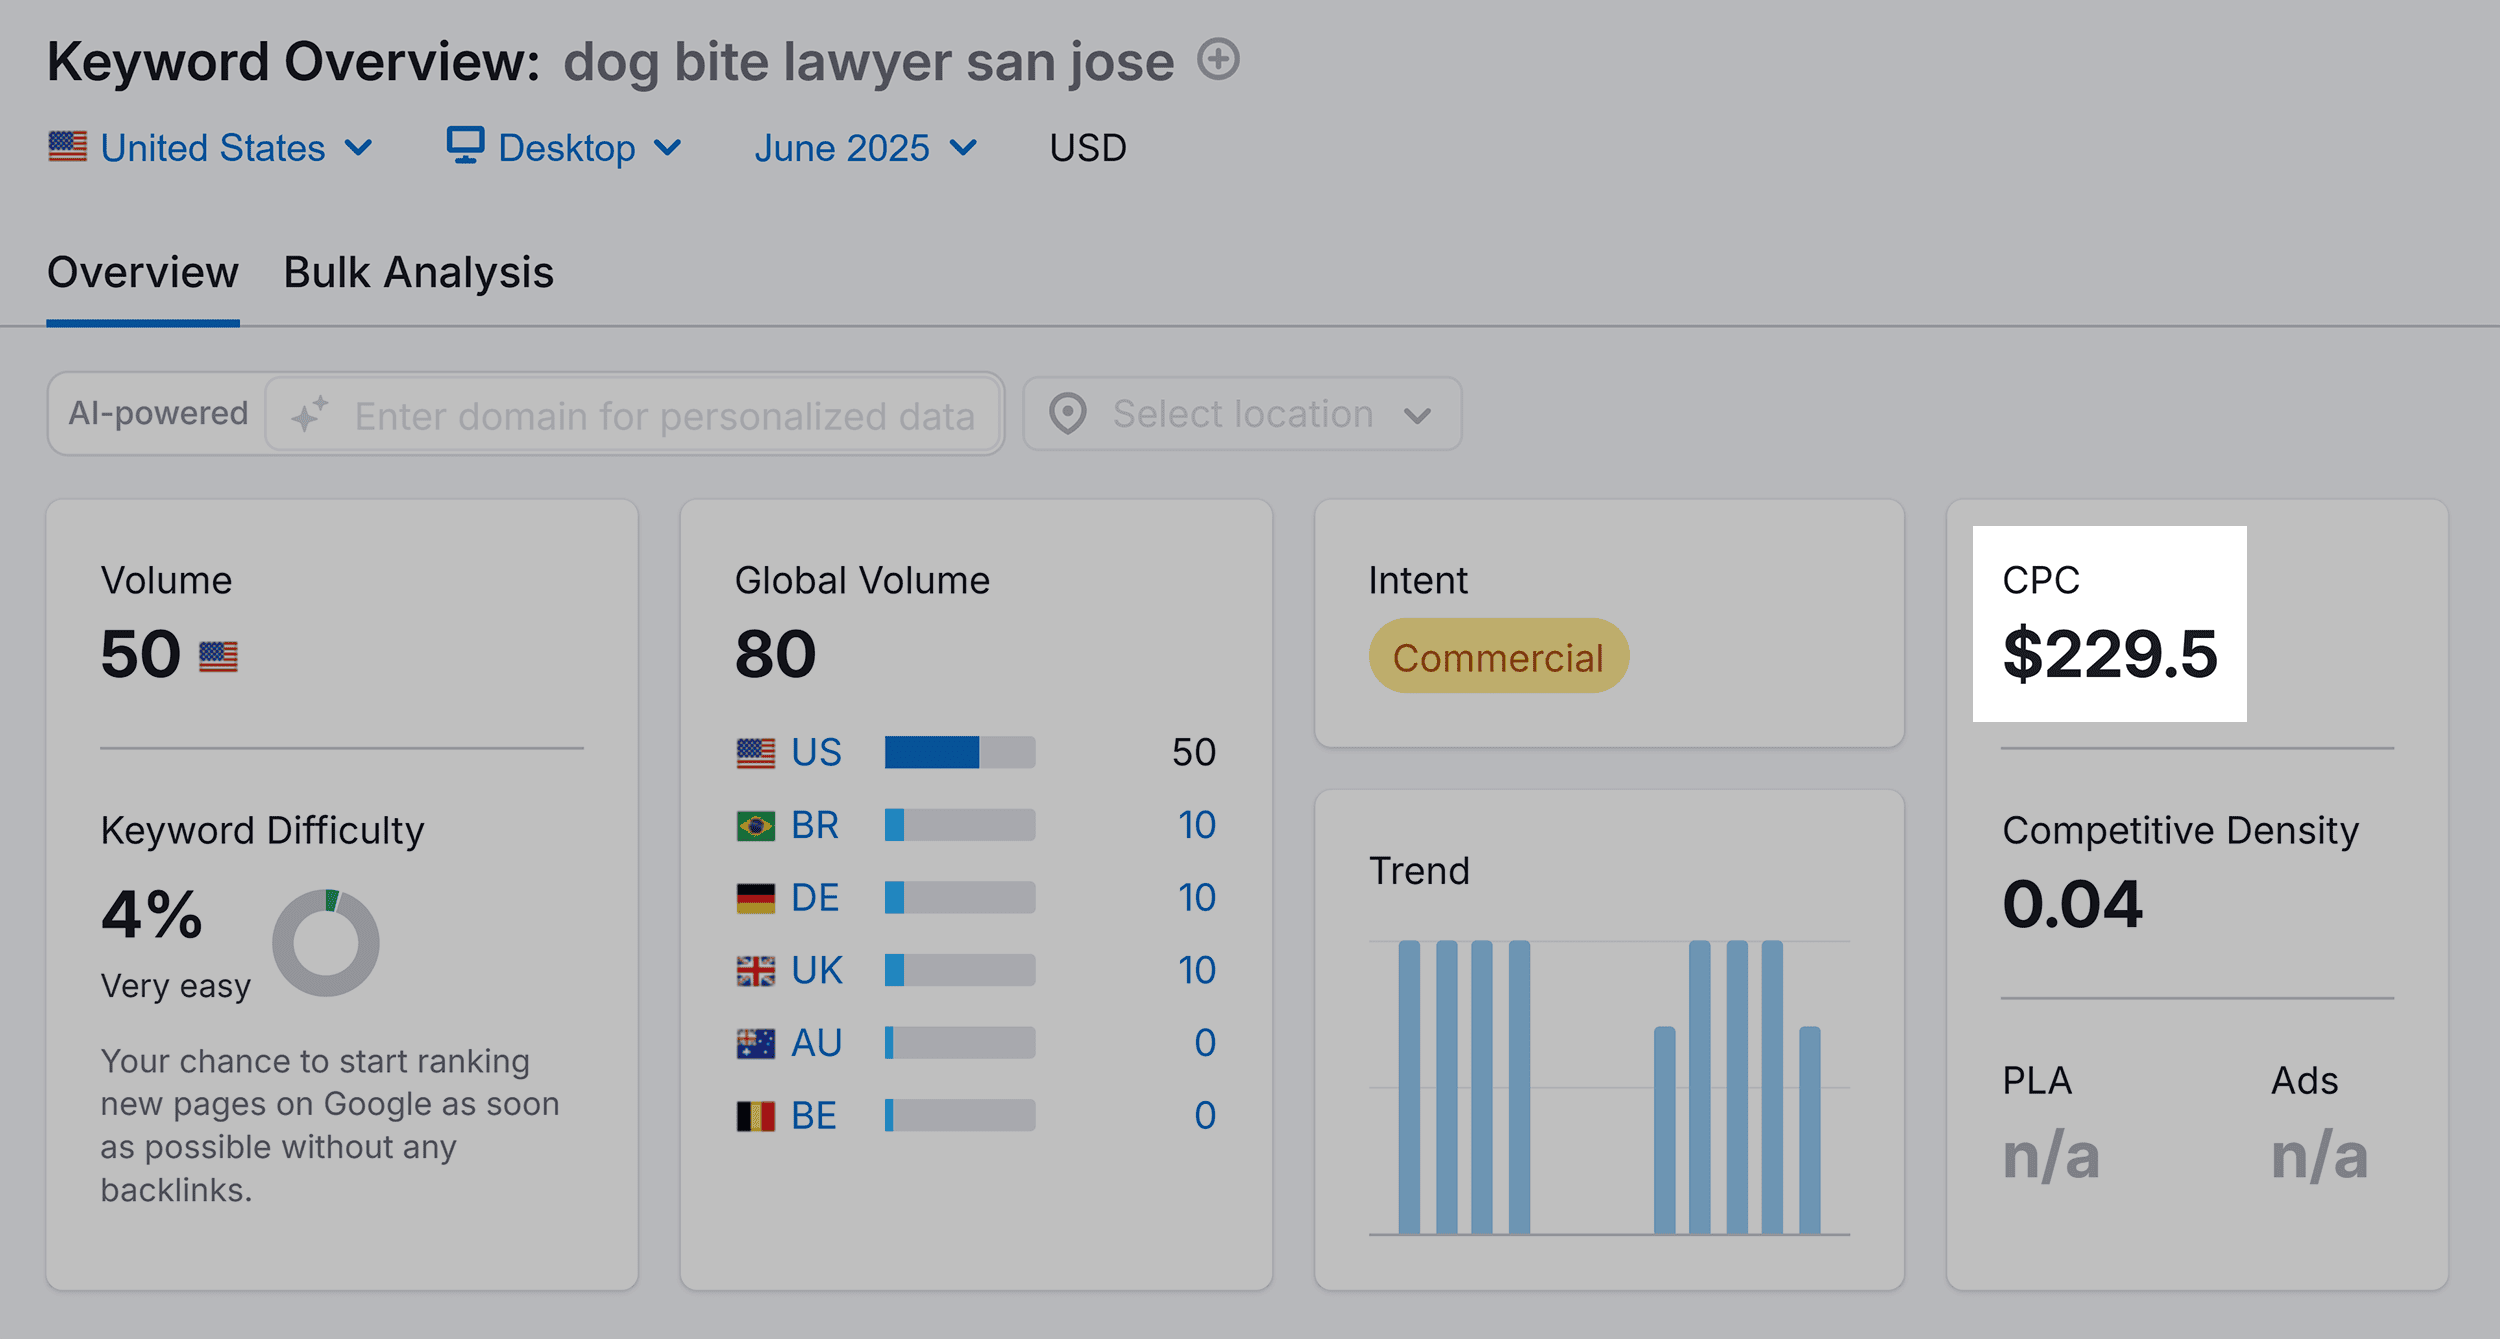Click the Germany flag icon

click(x=755, y=898)
